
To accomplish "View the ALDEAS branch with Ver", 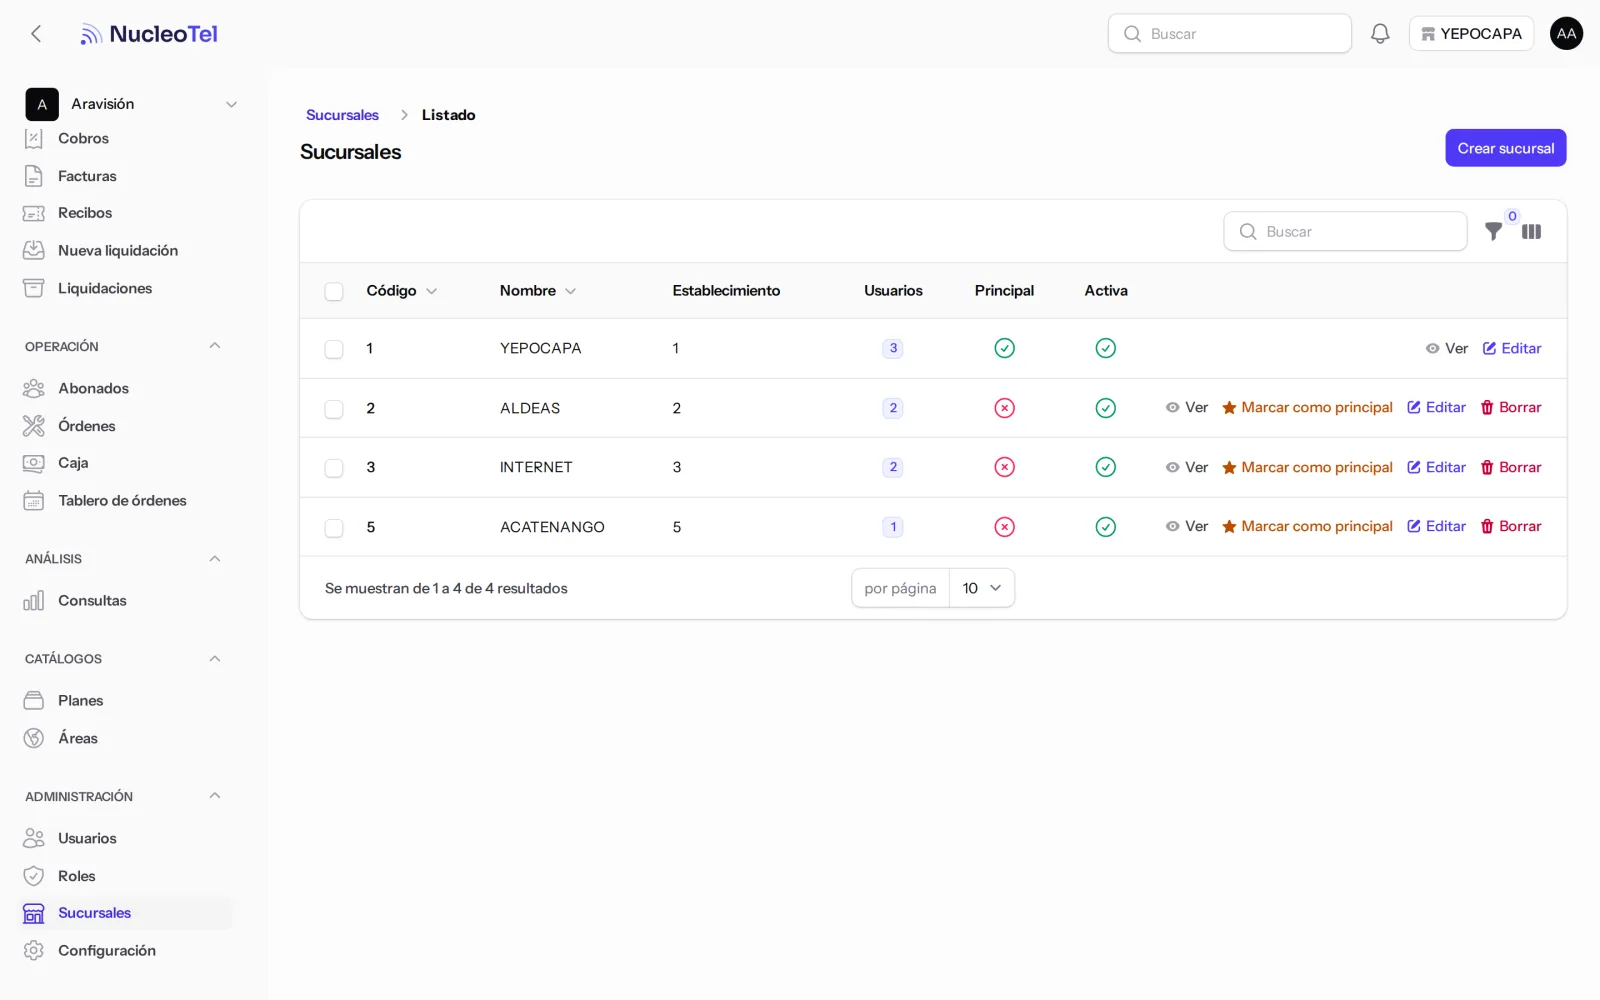I will (1187, 408).
